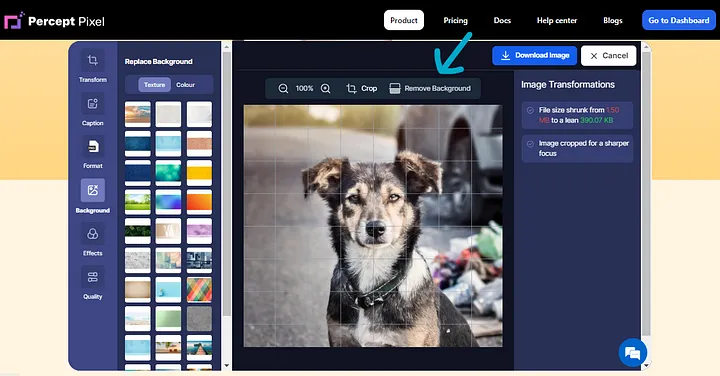The width and height of the screenshot is (720, 376).
Task: Click the Percept Pixel logo
Action: pos(55,21)
